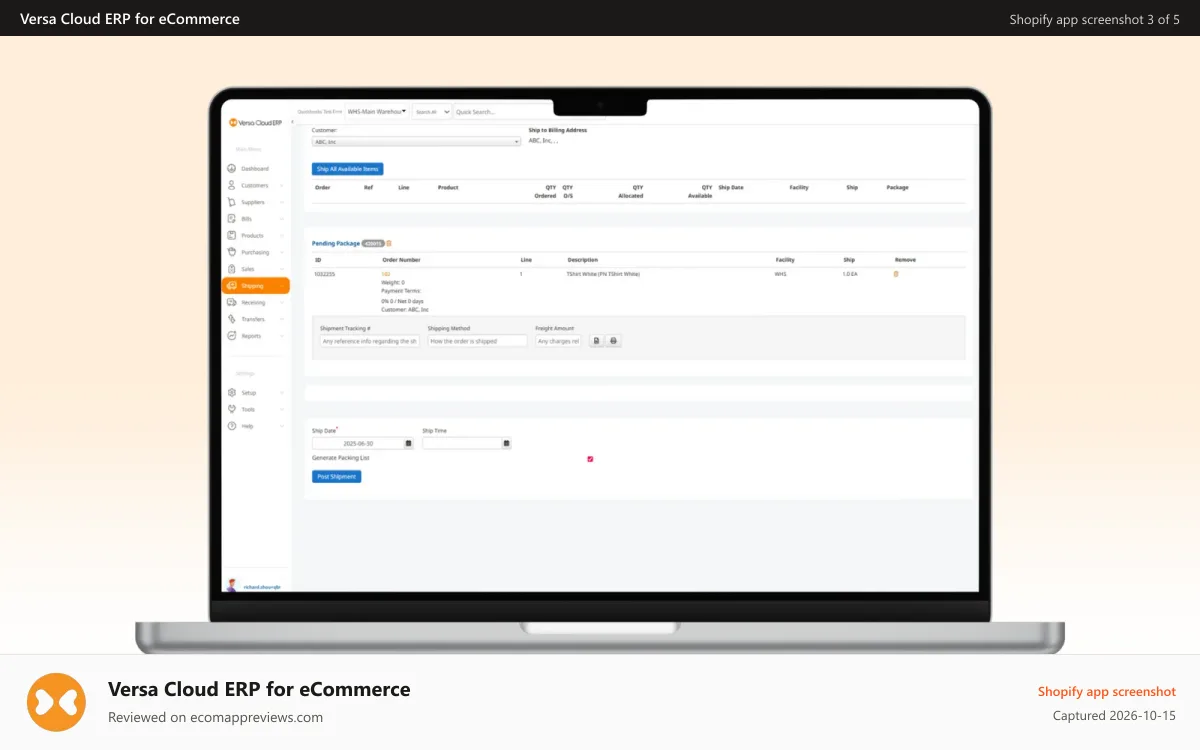The width and height of the screenshot is (1200, 750).
Task: Expand the Purchasing submenu chevron
Action: (282, 253)
